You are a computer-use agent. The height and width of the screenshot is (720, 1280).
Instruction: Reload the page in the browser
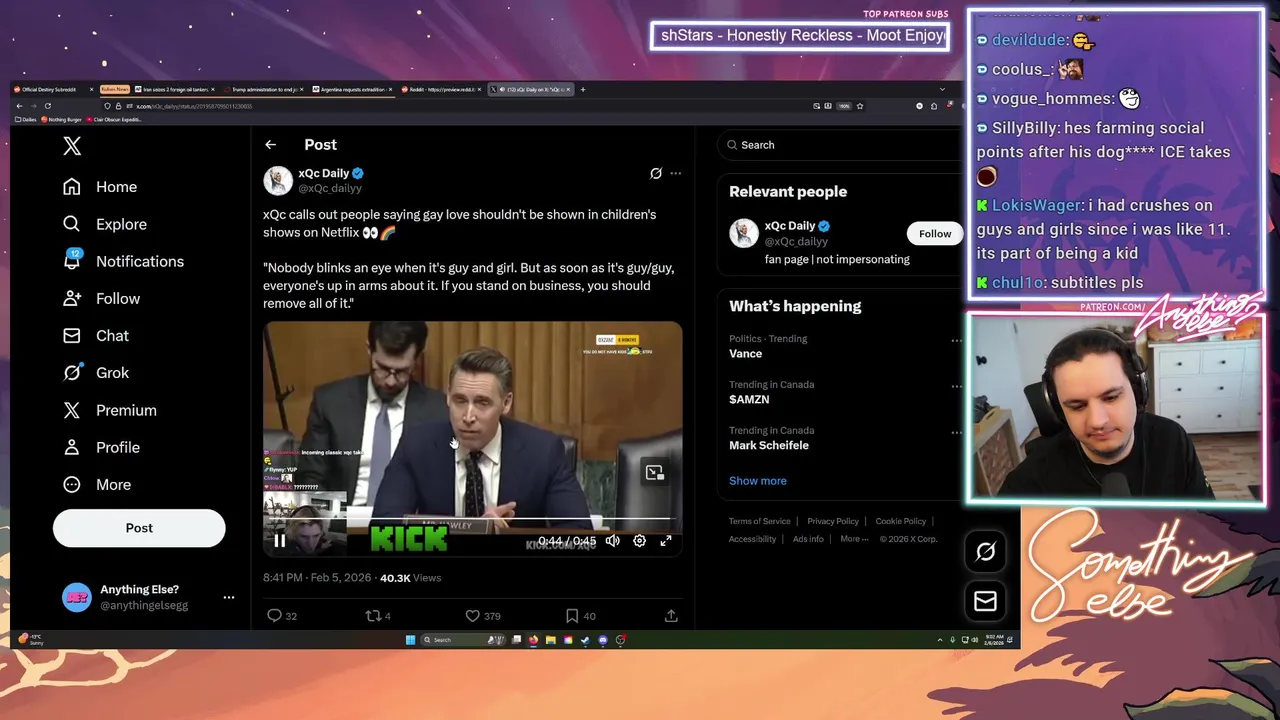coord(48,106)
